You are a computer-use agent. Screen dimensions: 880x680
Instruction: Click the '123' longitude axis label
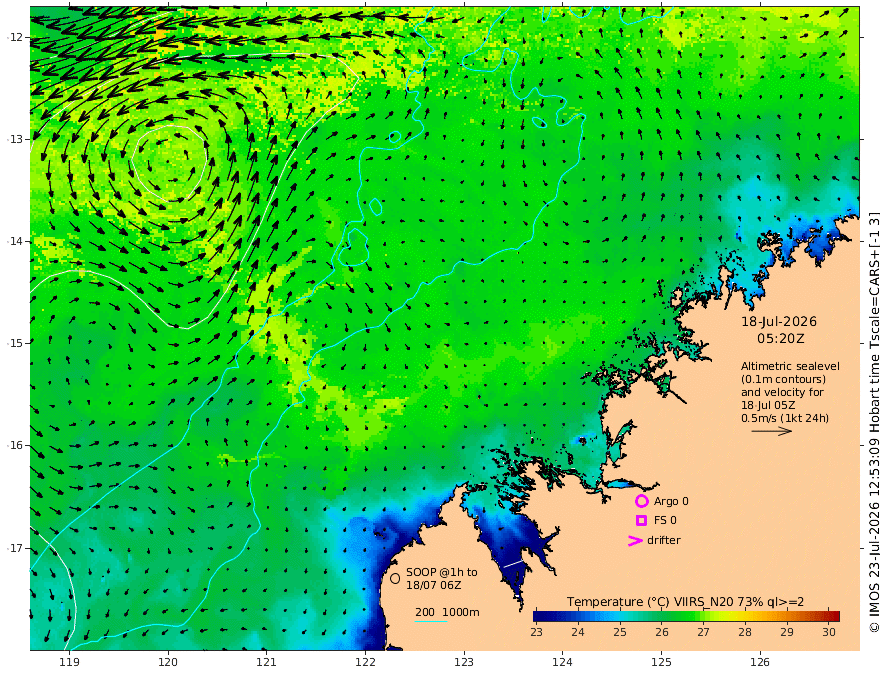click(464, 662)
